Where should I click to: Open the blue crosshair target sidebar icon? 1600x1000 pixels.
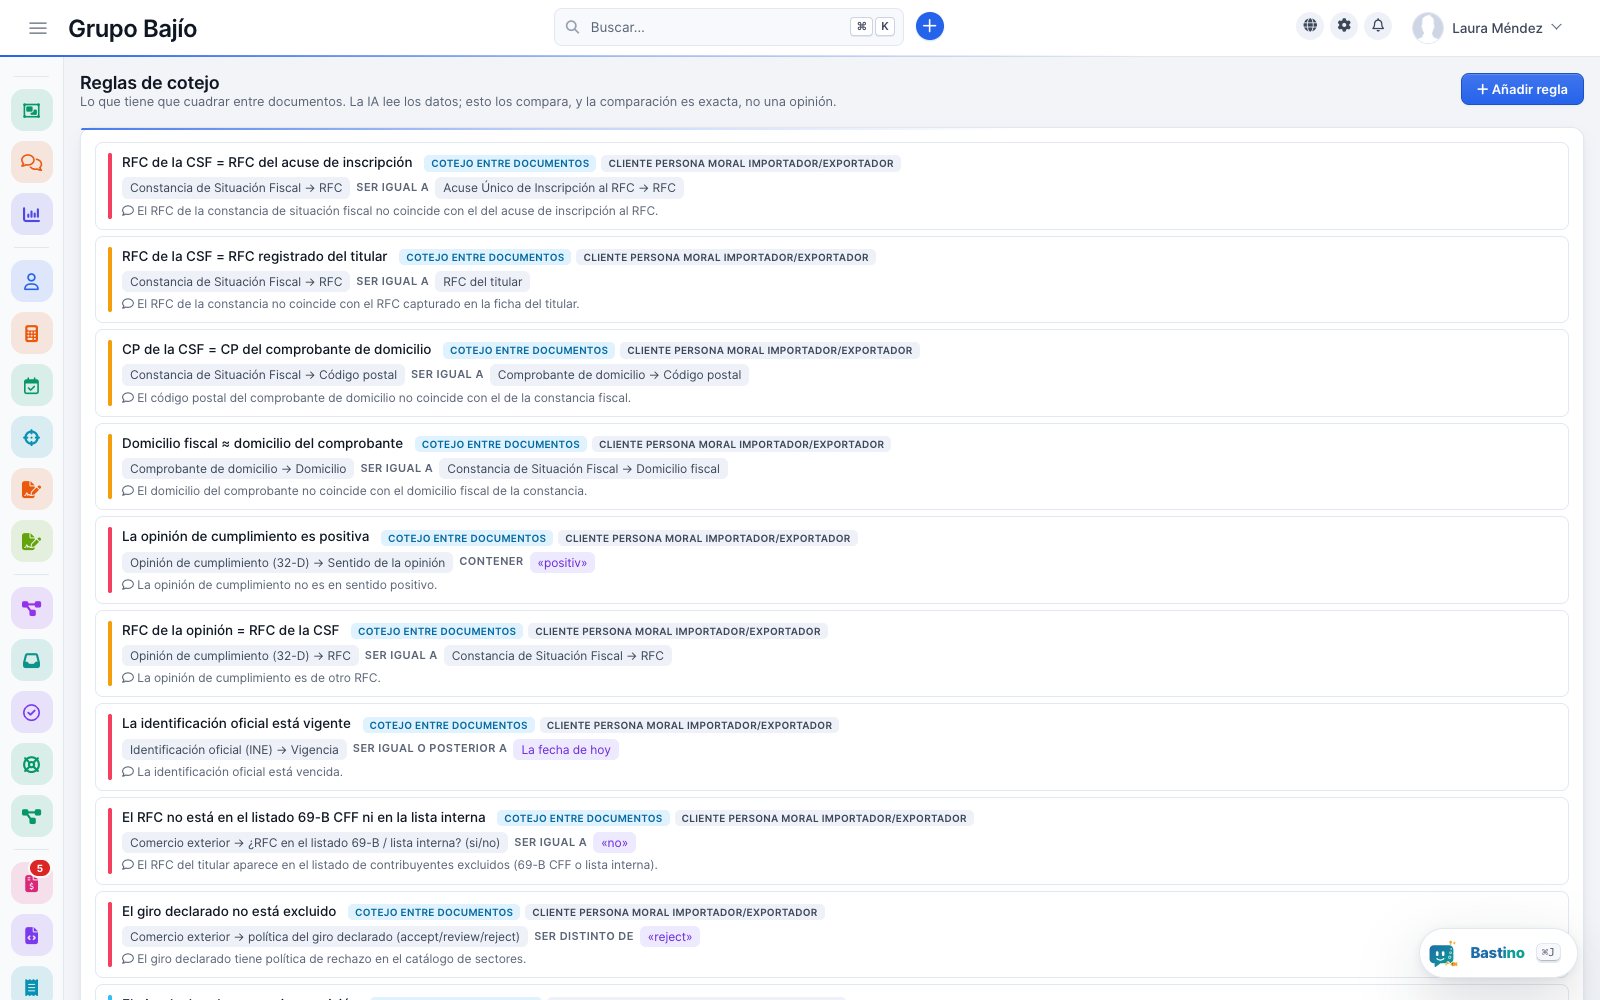point(32,437)
